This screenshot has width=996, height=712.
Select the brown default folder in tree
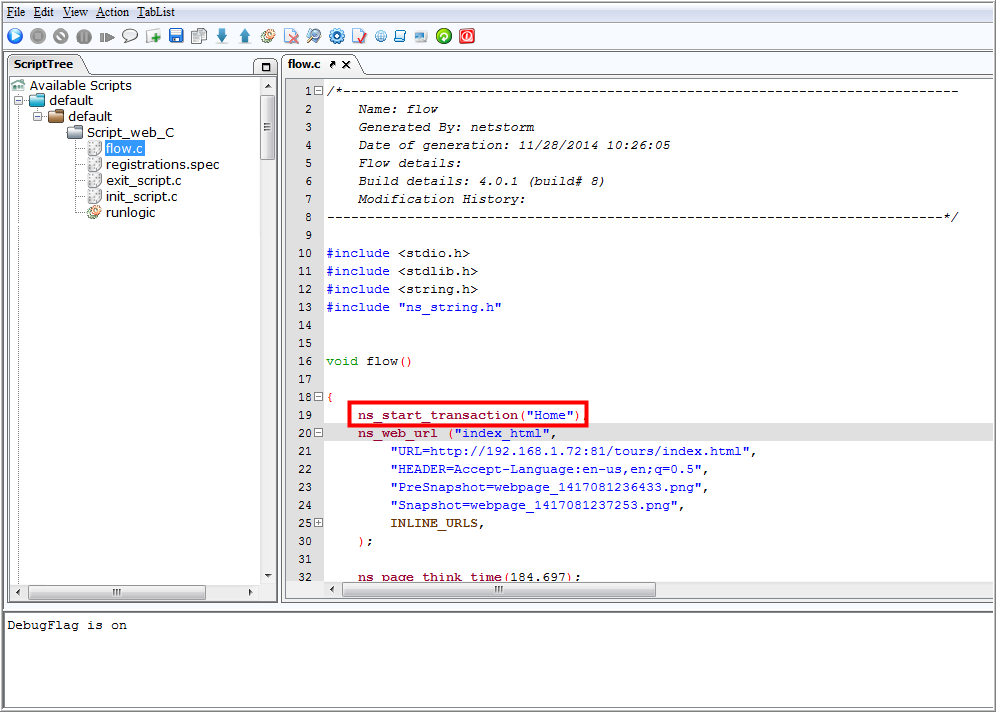click(90, 116)
